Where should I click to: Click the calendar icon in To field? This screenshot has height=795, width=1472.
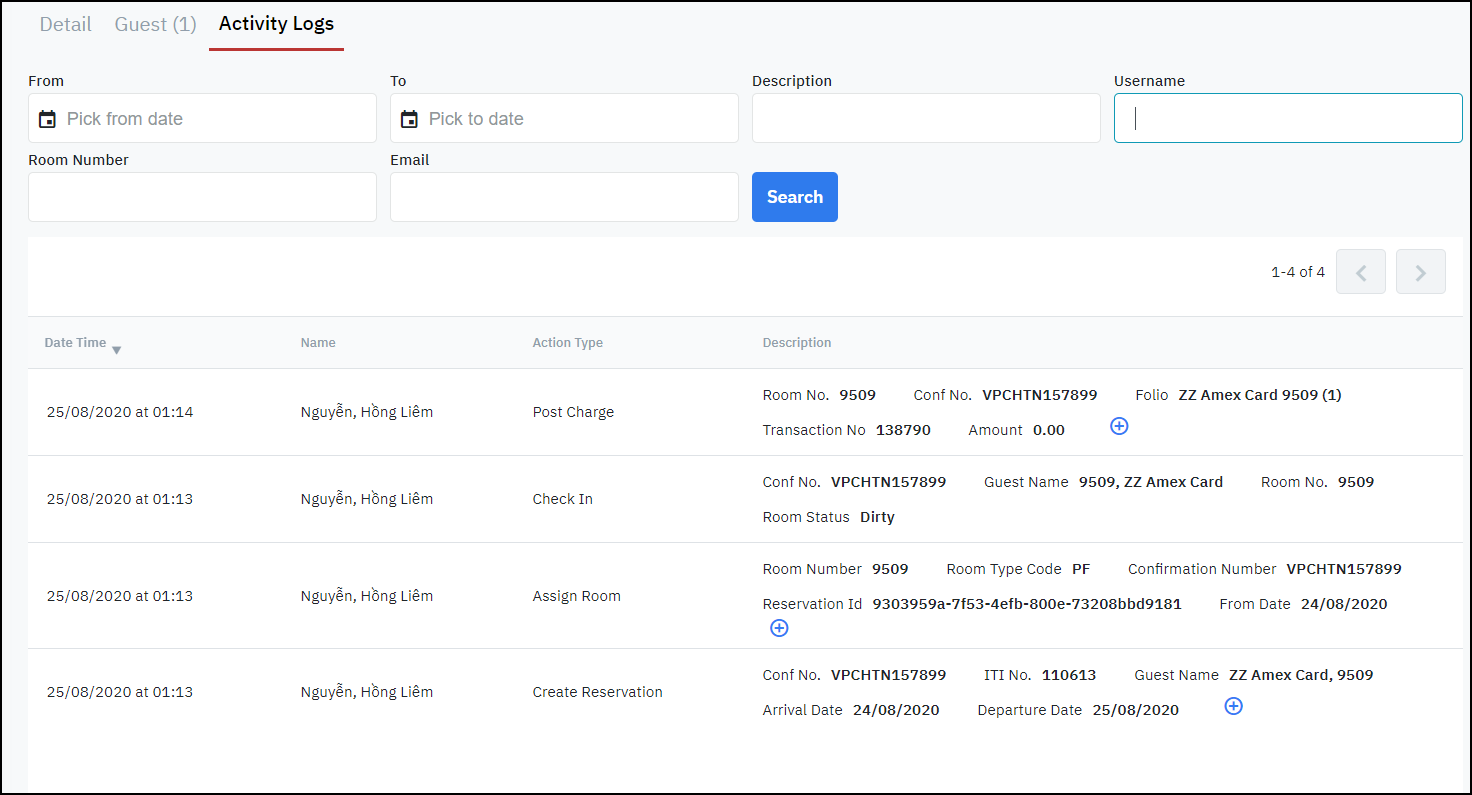409,119
